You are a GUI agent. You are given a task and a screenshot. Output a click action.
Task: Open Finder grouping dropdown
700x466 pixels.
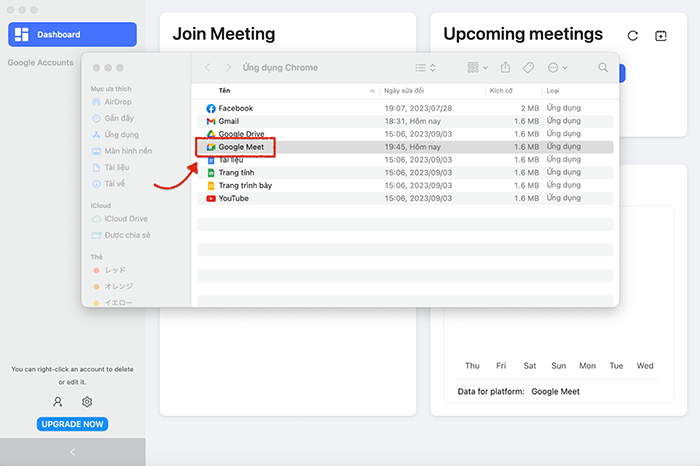point(477,67)
